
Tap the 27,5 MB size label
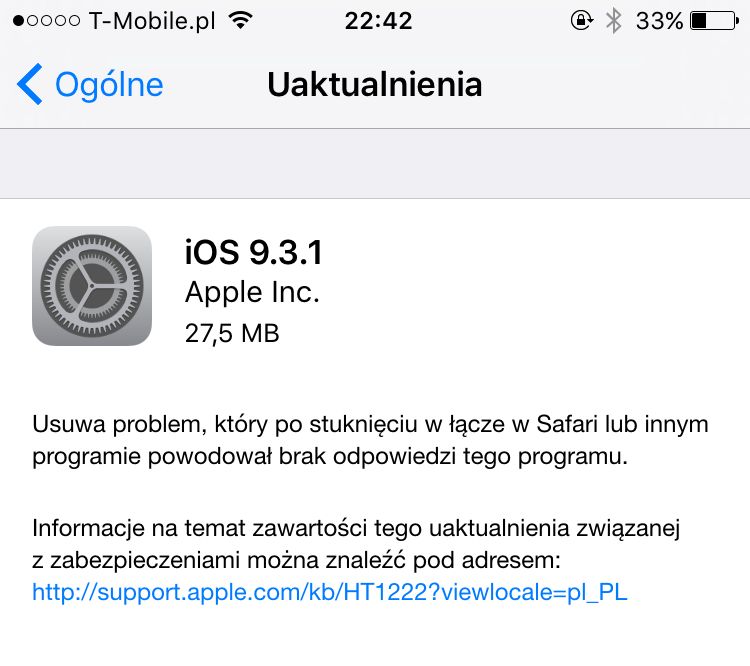point(232,333)
